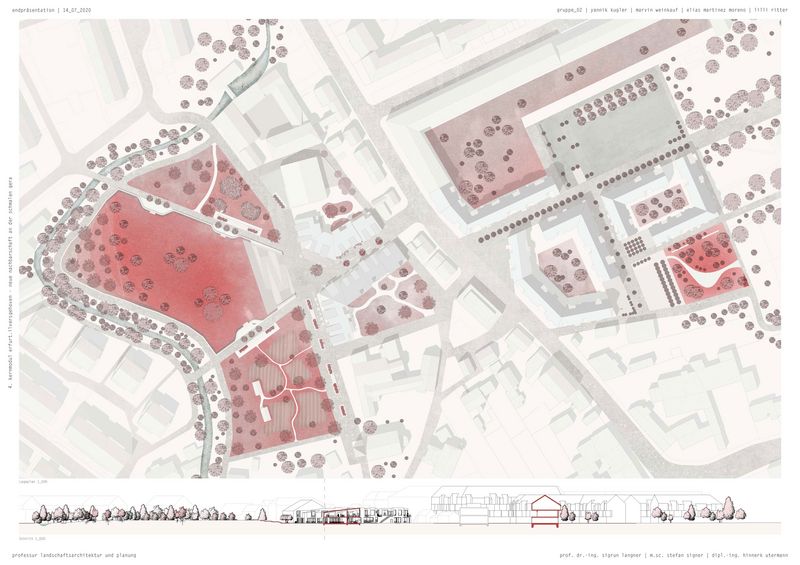The image size is (800, 565).
Task: Click the name "lilli ritter"
Action: 770,9
